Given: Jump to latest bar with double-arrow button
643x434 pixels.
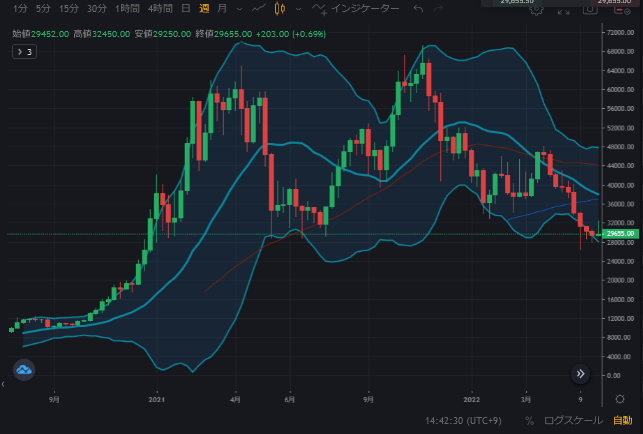Looking at the screenshot, I should tap(581, 374).
